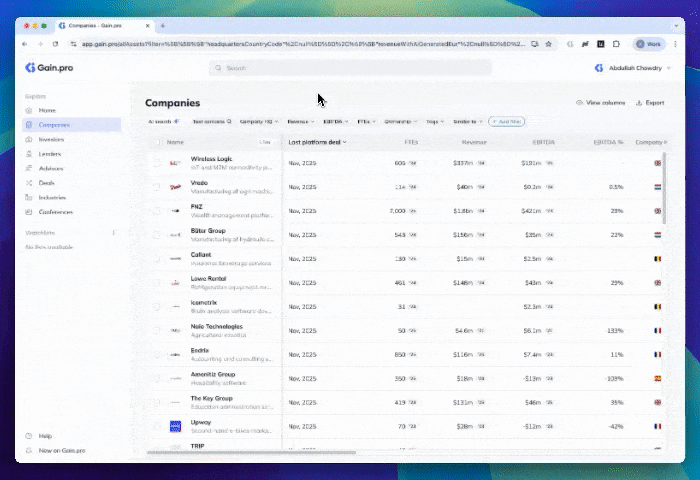Click the Search input field at top
The height and width of the screenshot is (480, 700).
coord(350,68)
